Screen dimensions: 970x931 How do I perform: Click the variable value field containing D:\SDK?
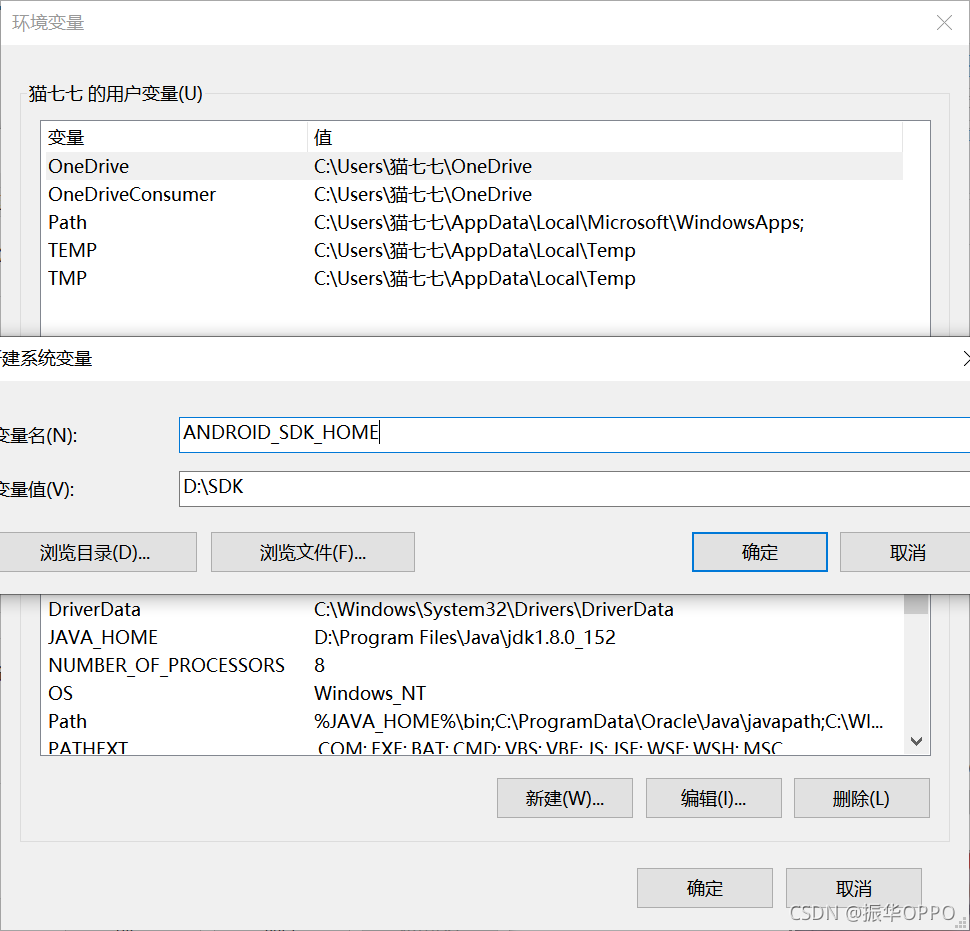pyautogui.click(x=574, y=489)
